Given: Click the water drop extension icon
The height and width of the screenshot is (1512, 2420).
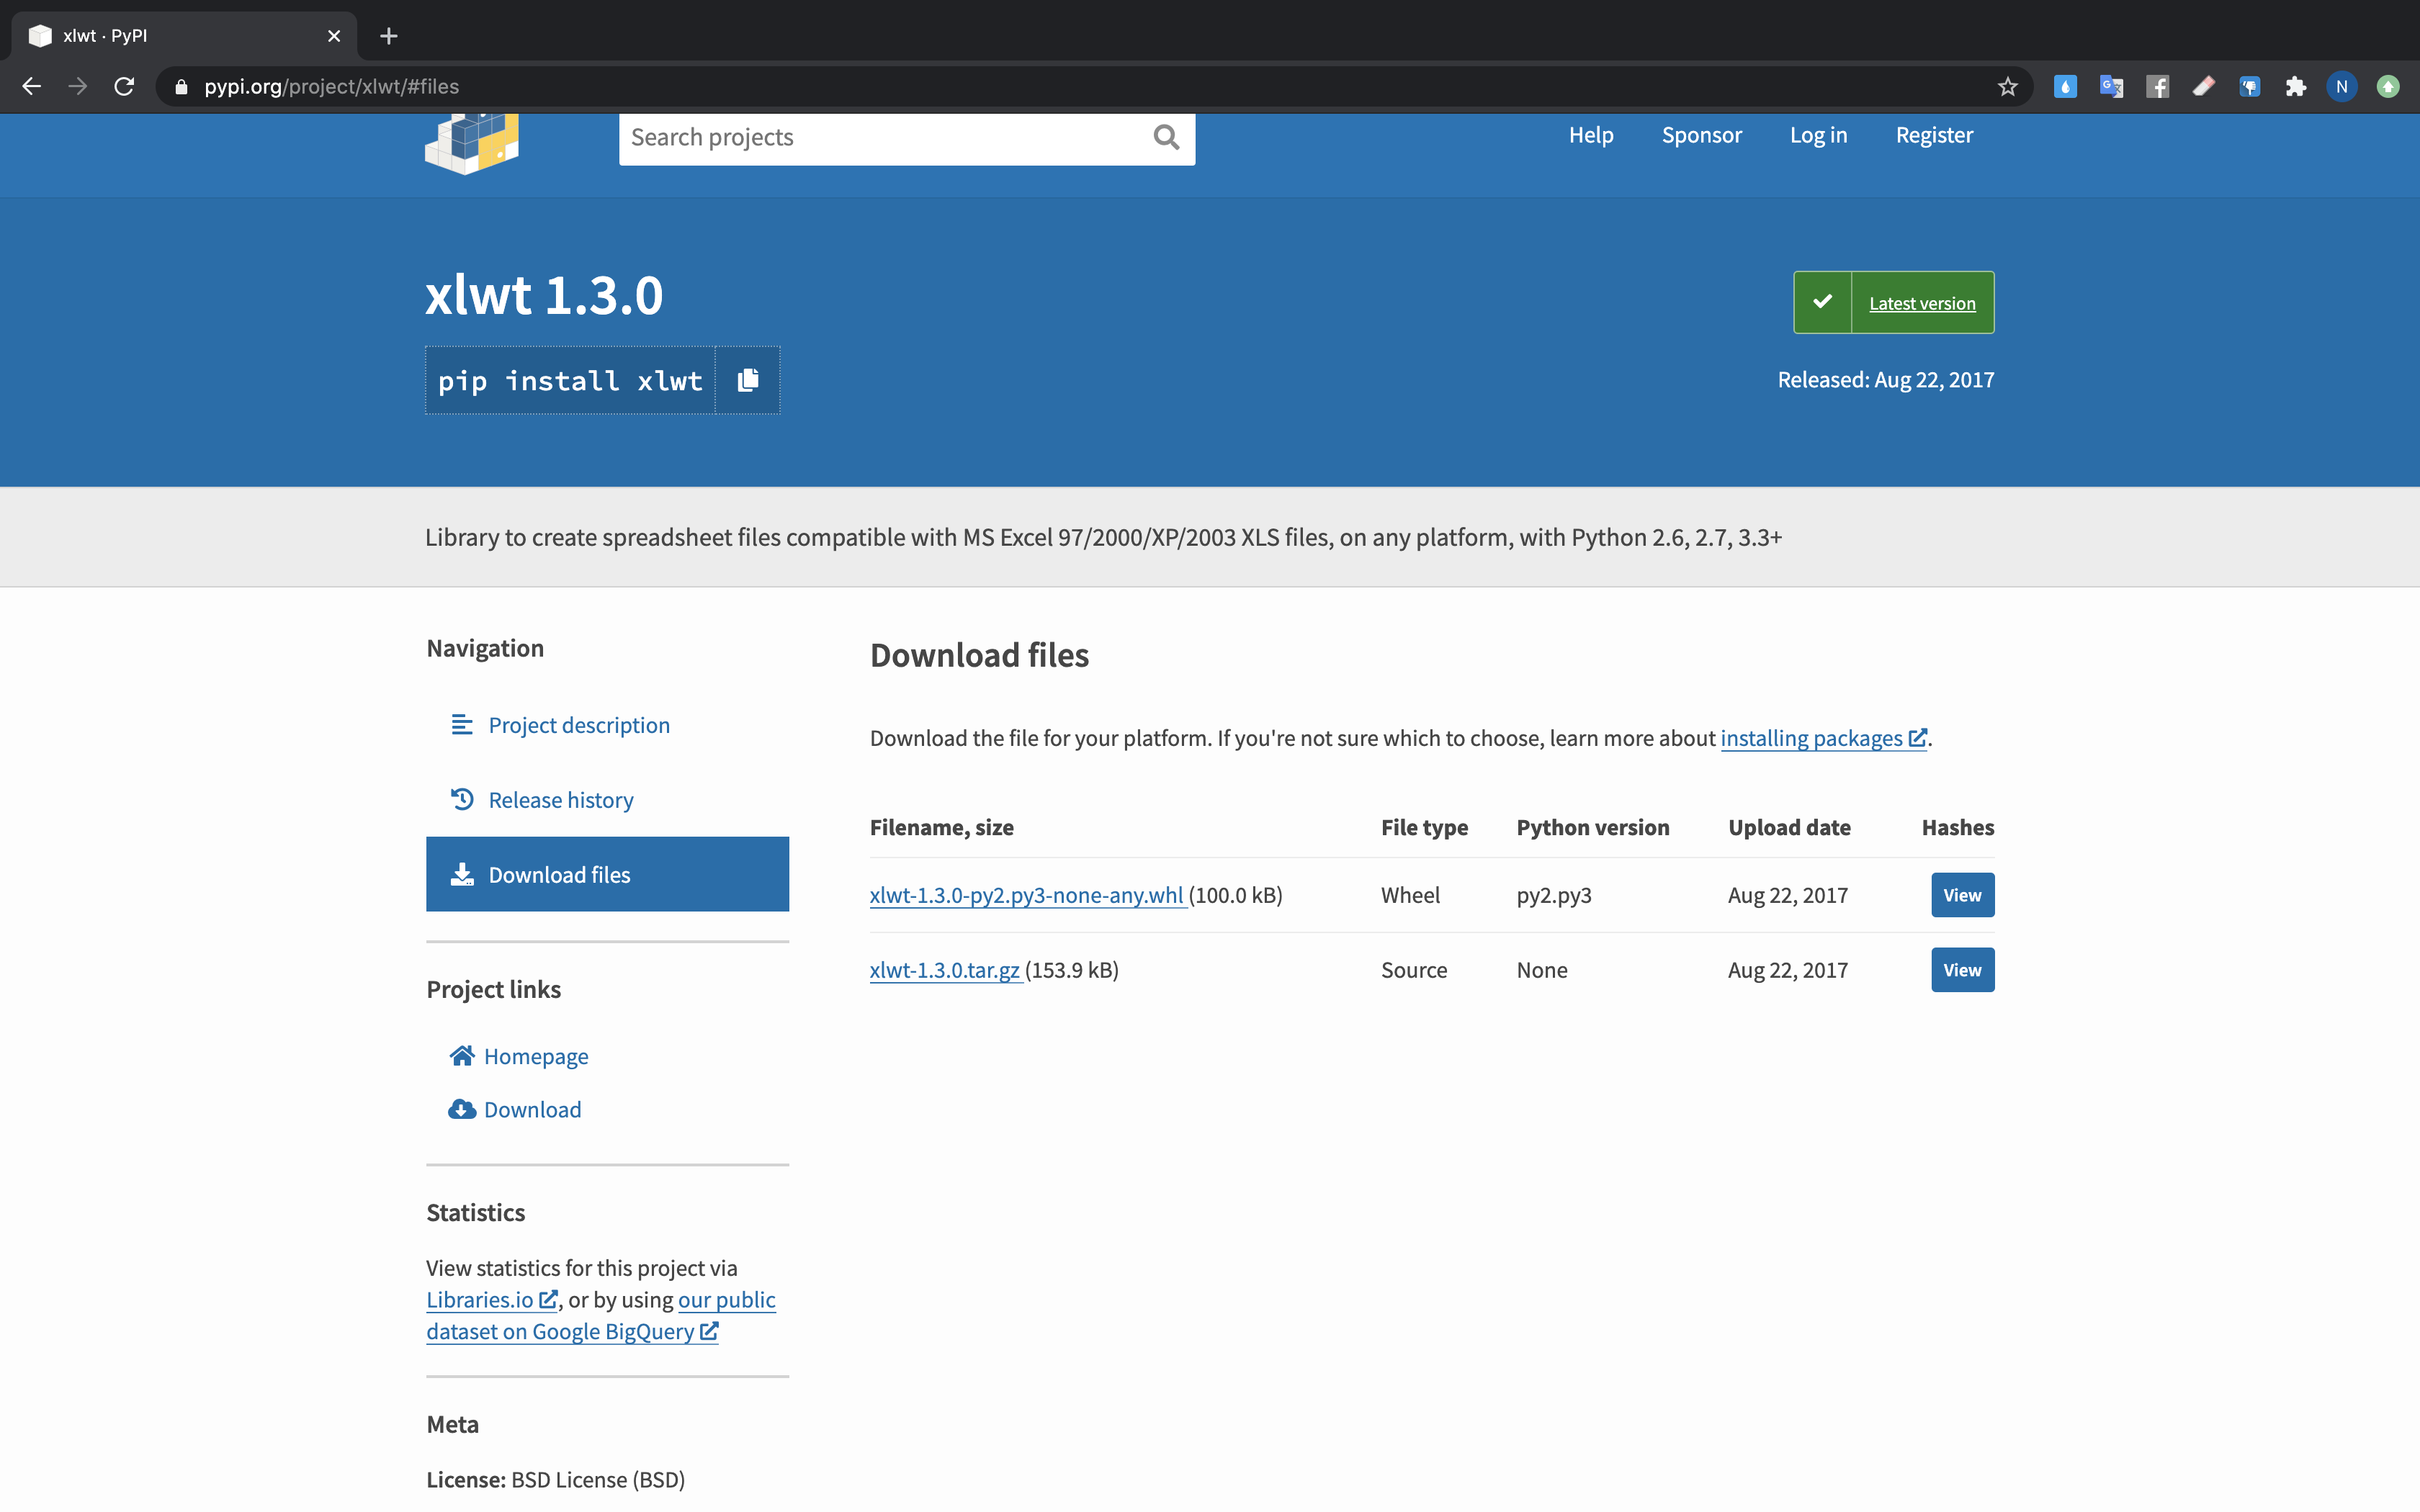Looking at the screenshot, I should [x=2065, y=87].
